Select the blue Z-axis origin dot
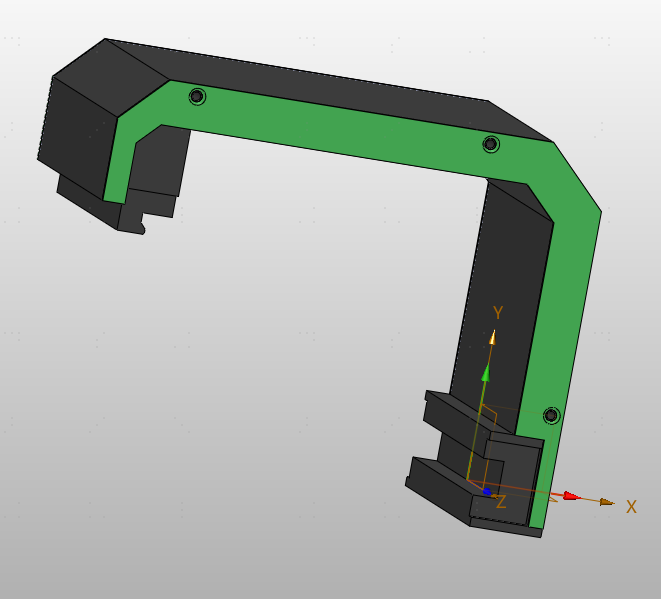Viewport: 661px width, 599px height. (x=487, y=491)
